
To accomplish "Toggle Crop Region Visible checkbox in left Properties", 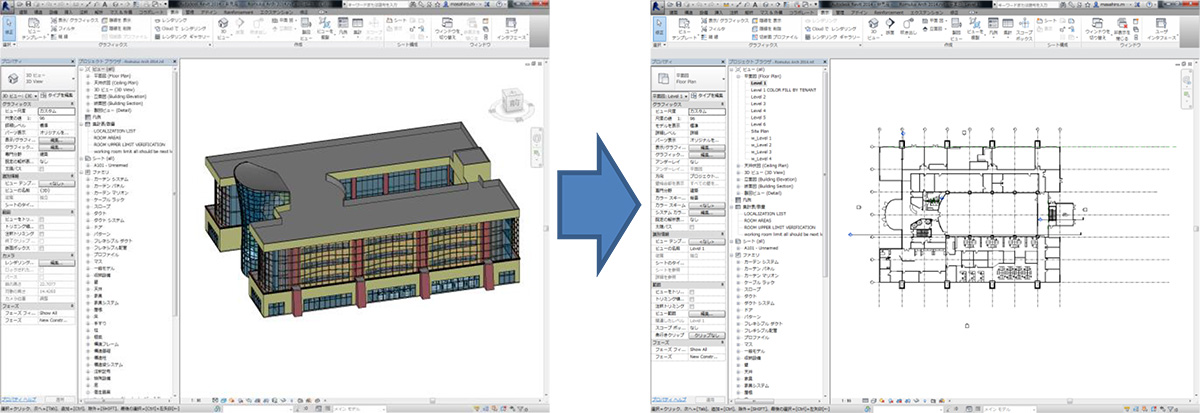I will point(42,226).
